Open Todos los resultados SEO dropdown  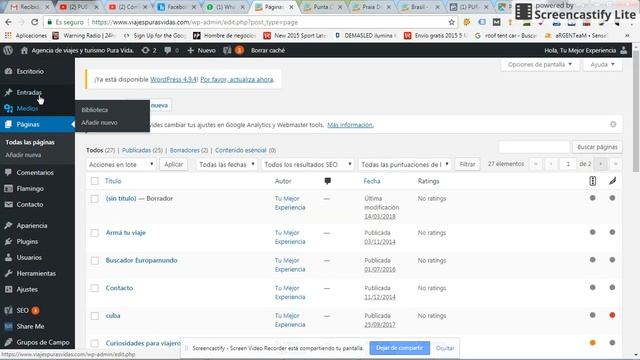point(307,164)
